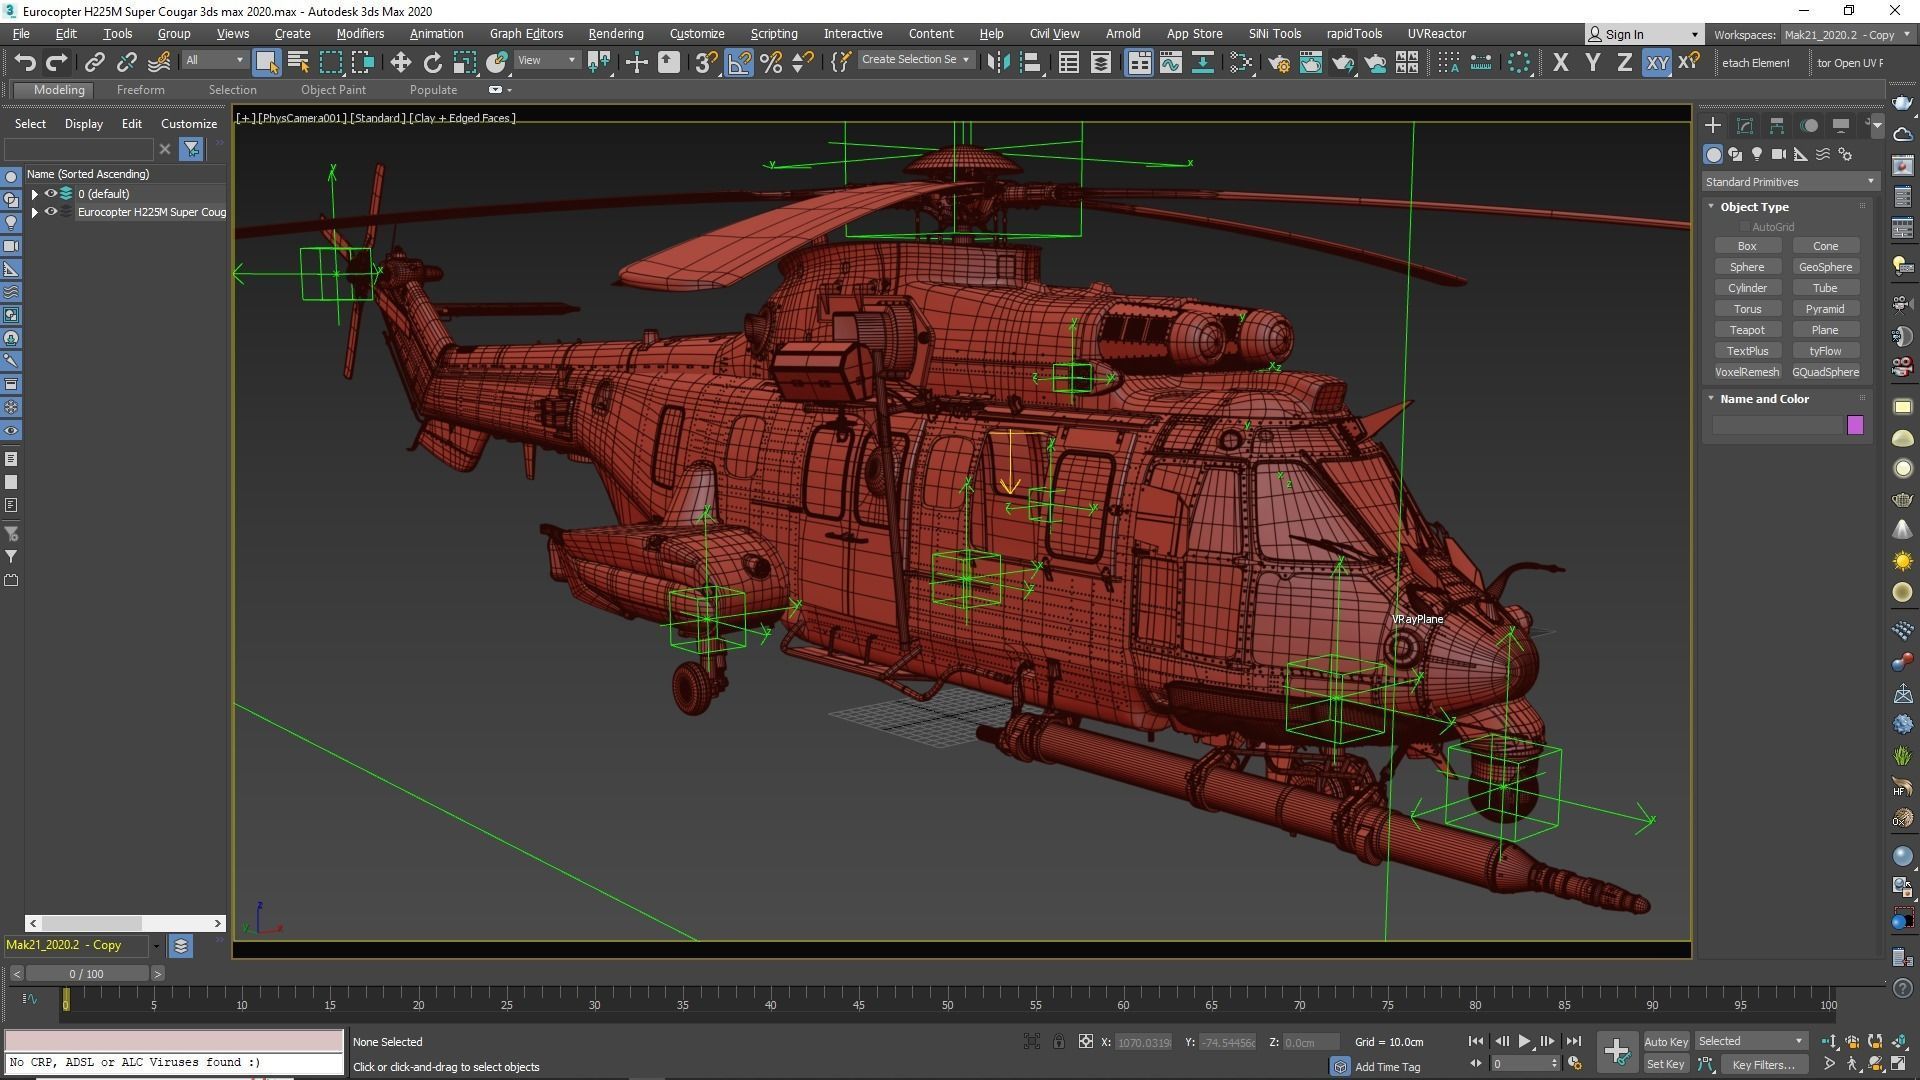Open the Graph Editors menu
1920x1080 pixels.
pyautogui.click(x=526, y=34)
